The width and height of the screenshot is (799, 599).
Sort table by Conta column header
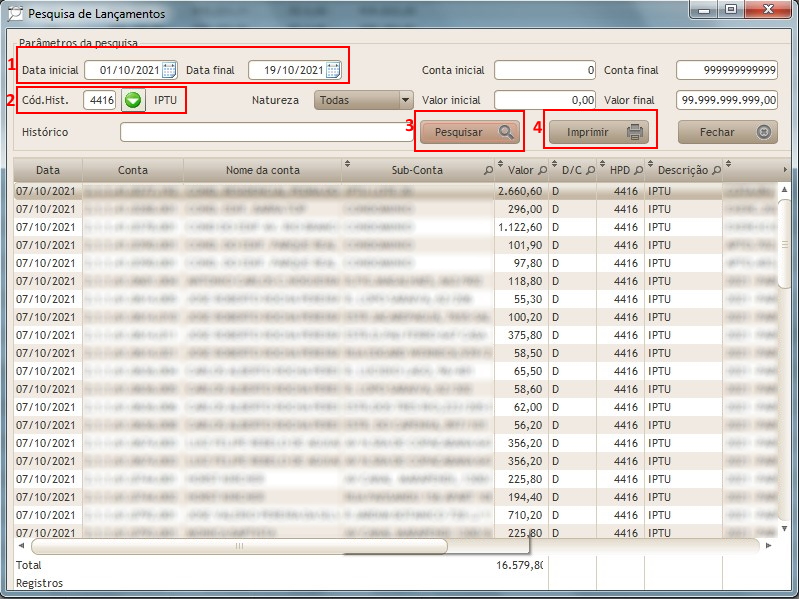[132, 171]
